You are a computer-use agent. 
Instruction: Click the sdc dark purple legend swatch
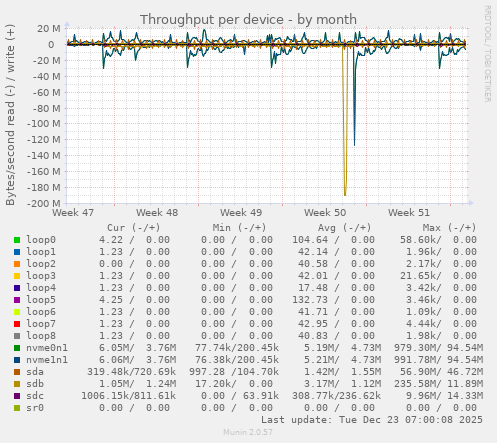tap(17, 396)
